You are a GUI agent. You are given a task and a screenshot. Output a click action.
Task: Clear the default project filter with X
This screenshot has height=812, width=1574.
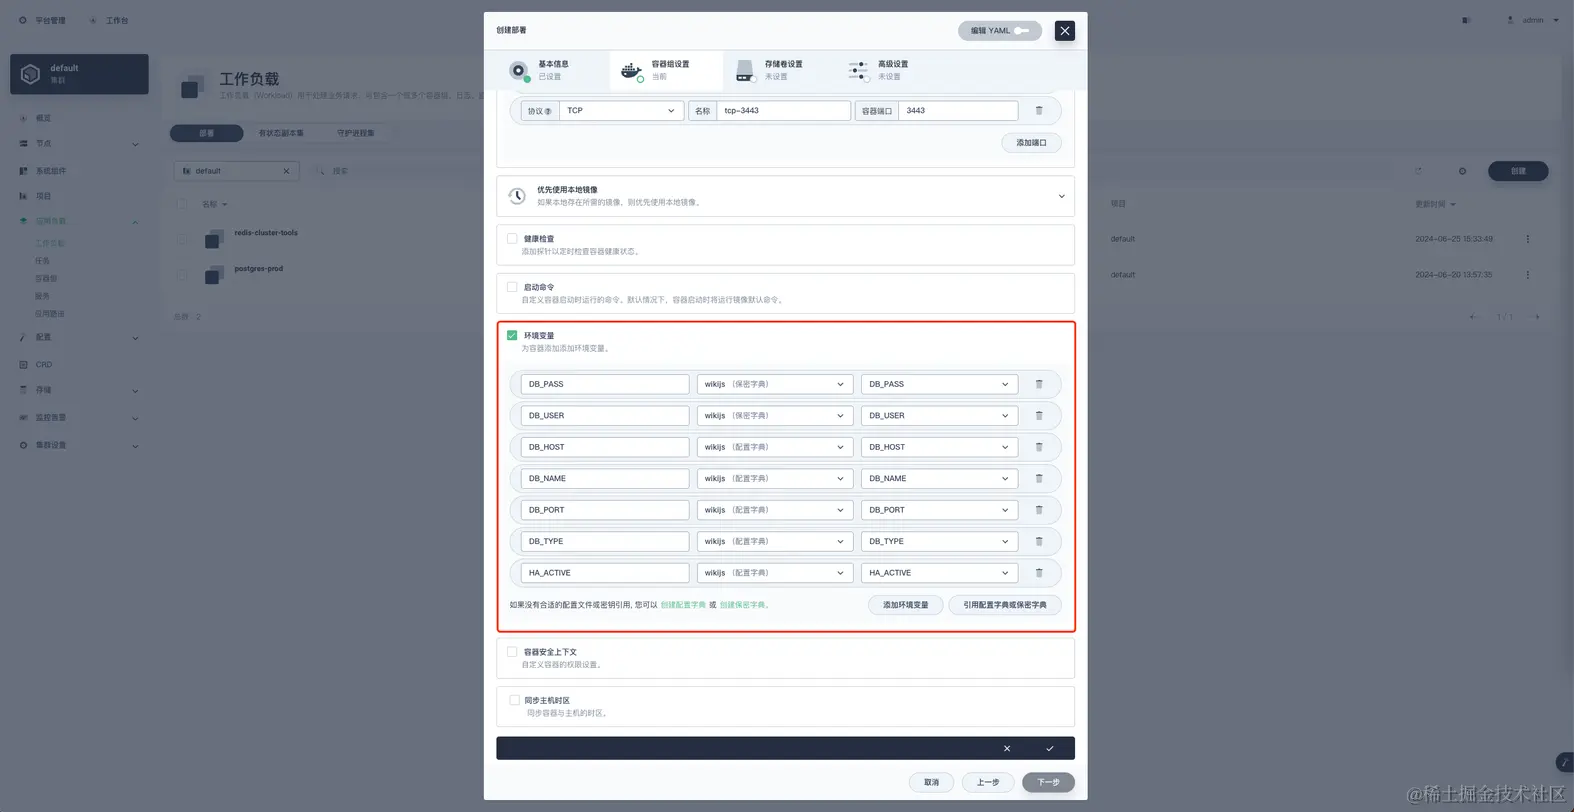pos(286,171)
